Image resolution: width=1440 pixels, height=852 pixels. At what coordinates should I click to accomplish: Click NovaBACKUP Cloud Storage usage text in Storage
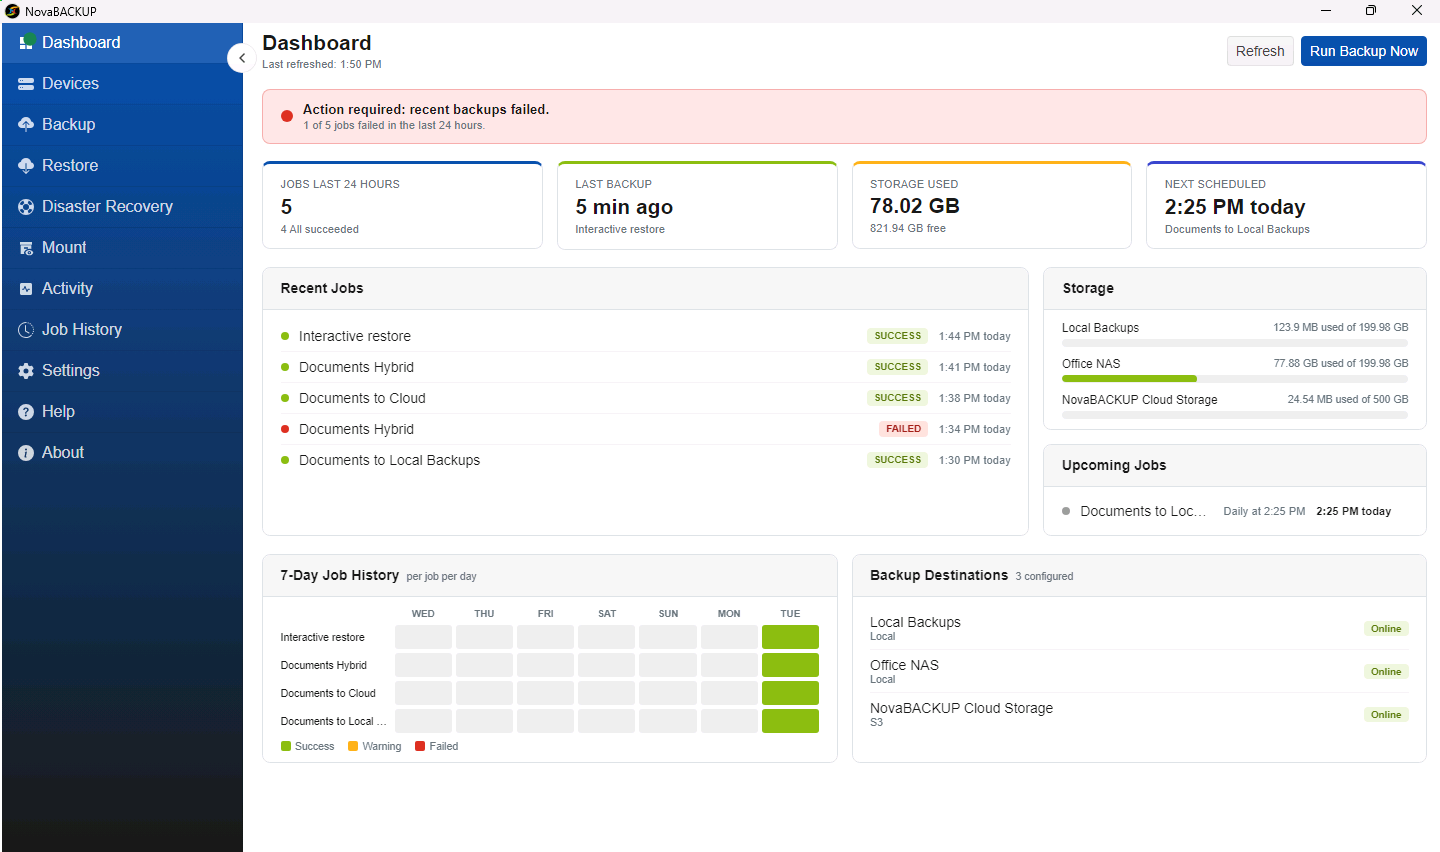point(1347,400)
